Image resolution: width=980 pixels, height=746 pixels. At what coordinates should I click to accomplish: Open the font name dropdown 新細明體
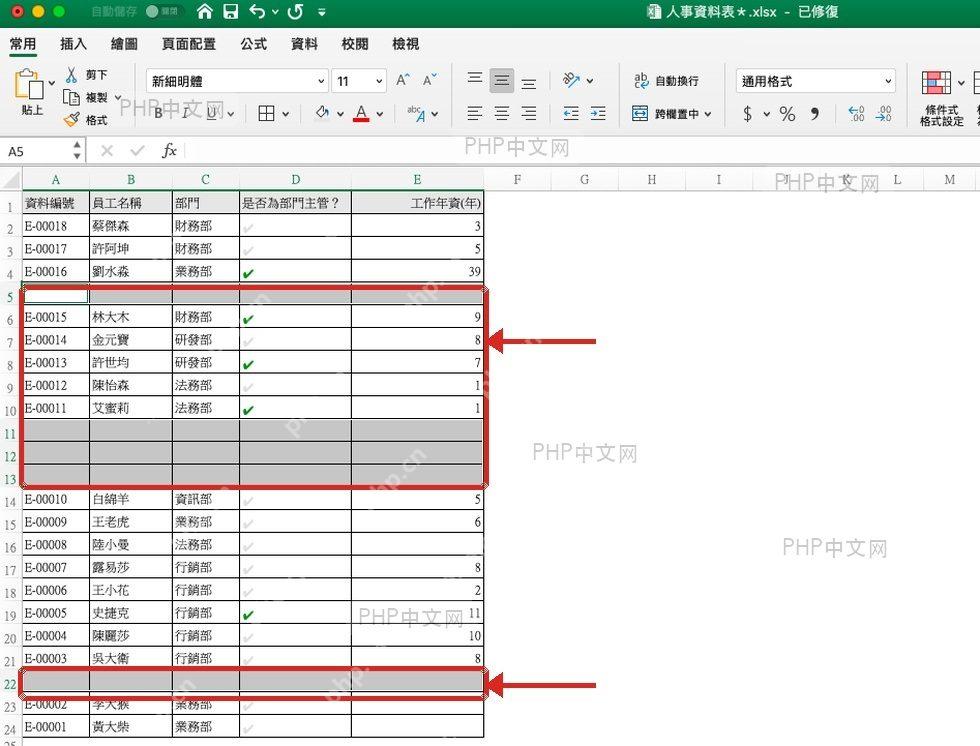click(321, 81)
